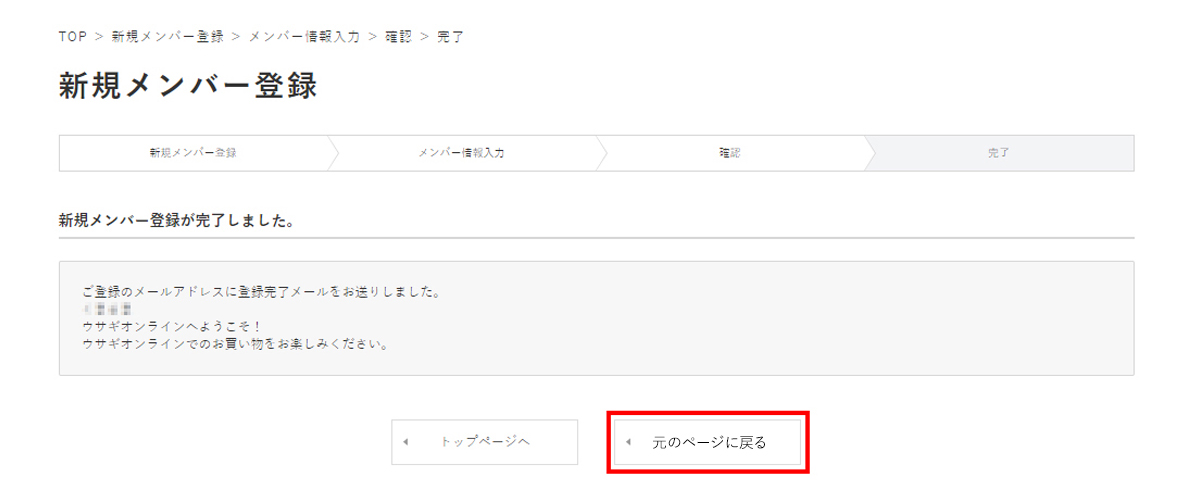Go to メンバー情報入力 breadcrumb link
Viewport: 1200px width, 502px height.
click(304, 37)
